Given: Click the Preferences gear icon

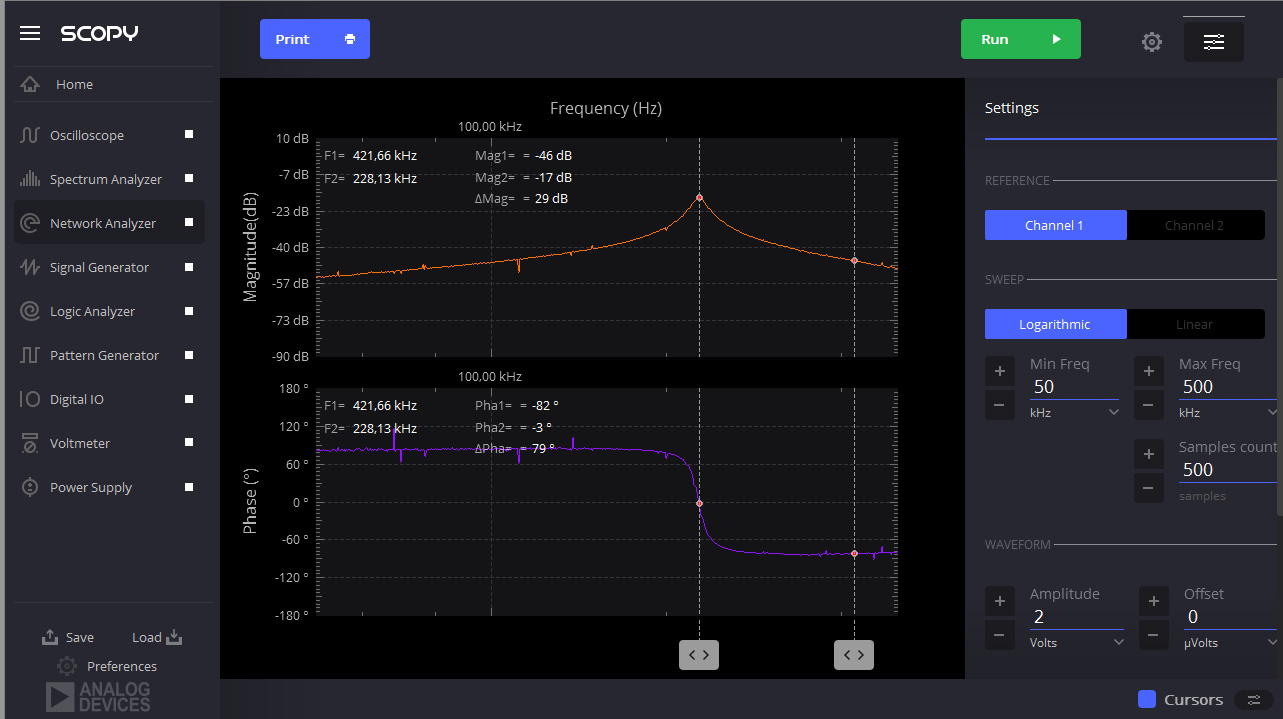Looking at the screenshot, I should coord(67,666).
